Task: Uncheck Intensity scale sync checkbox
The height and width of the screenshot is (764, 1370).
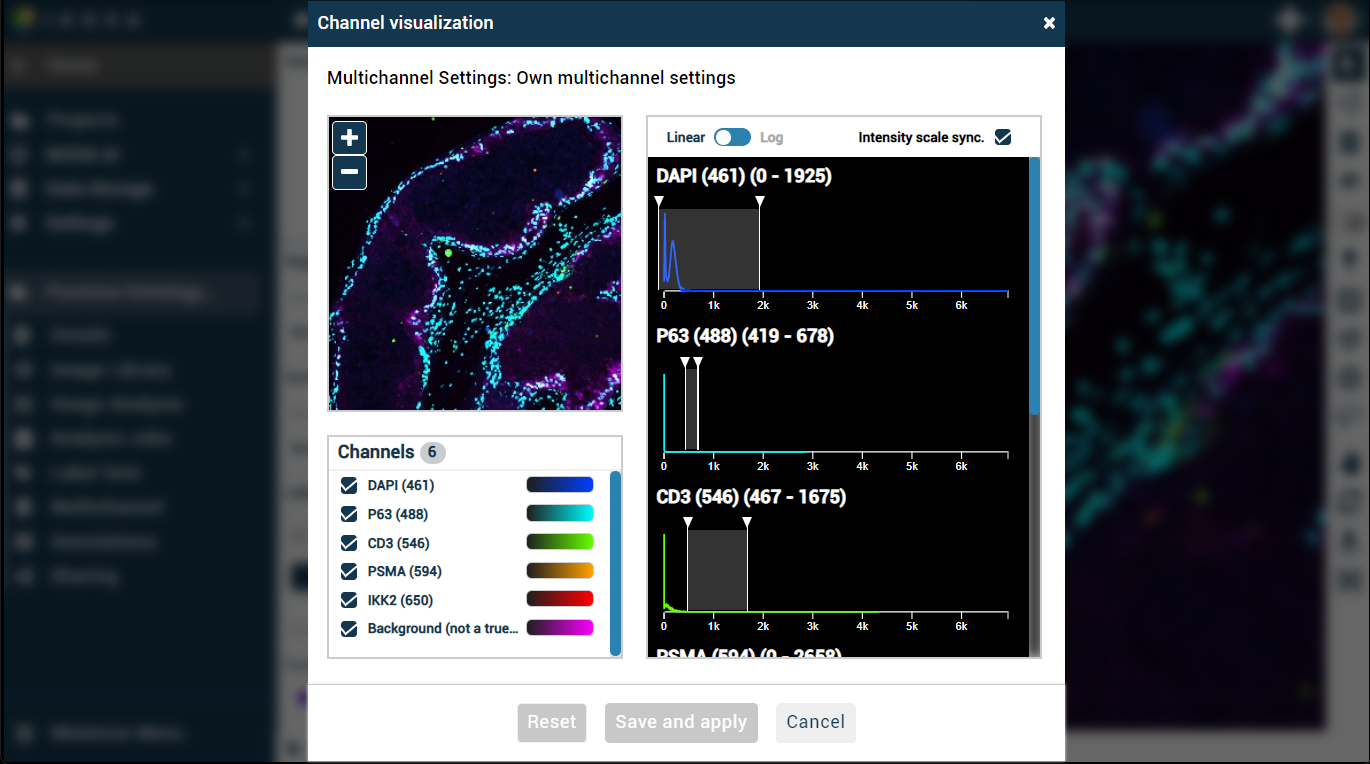Action: (1003, 137)
